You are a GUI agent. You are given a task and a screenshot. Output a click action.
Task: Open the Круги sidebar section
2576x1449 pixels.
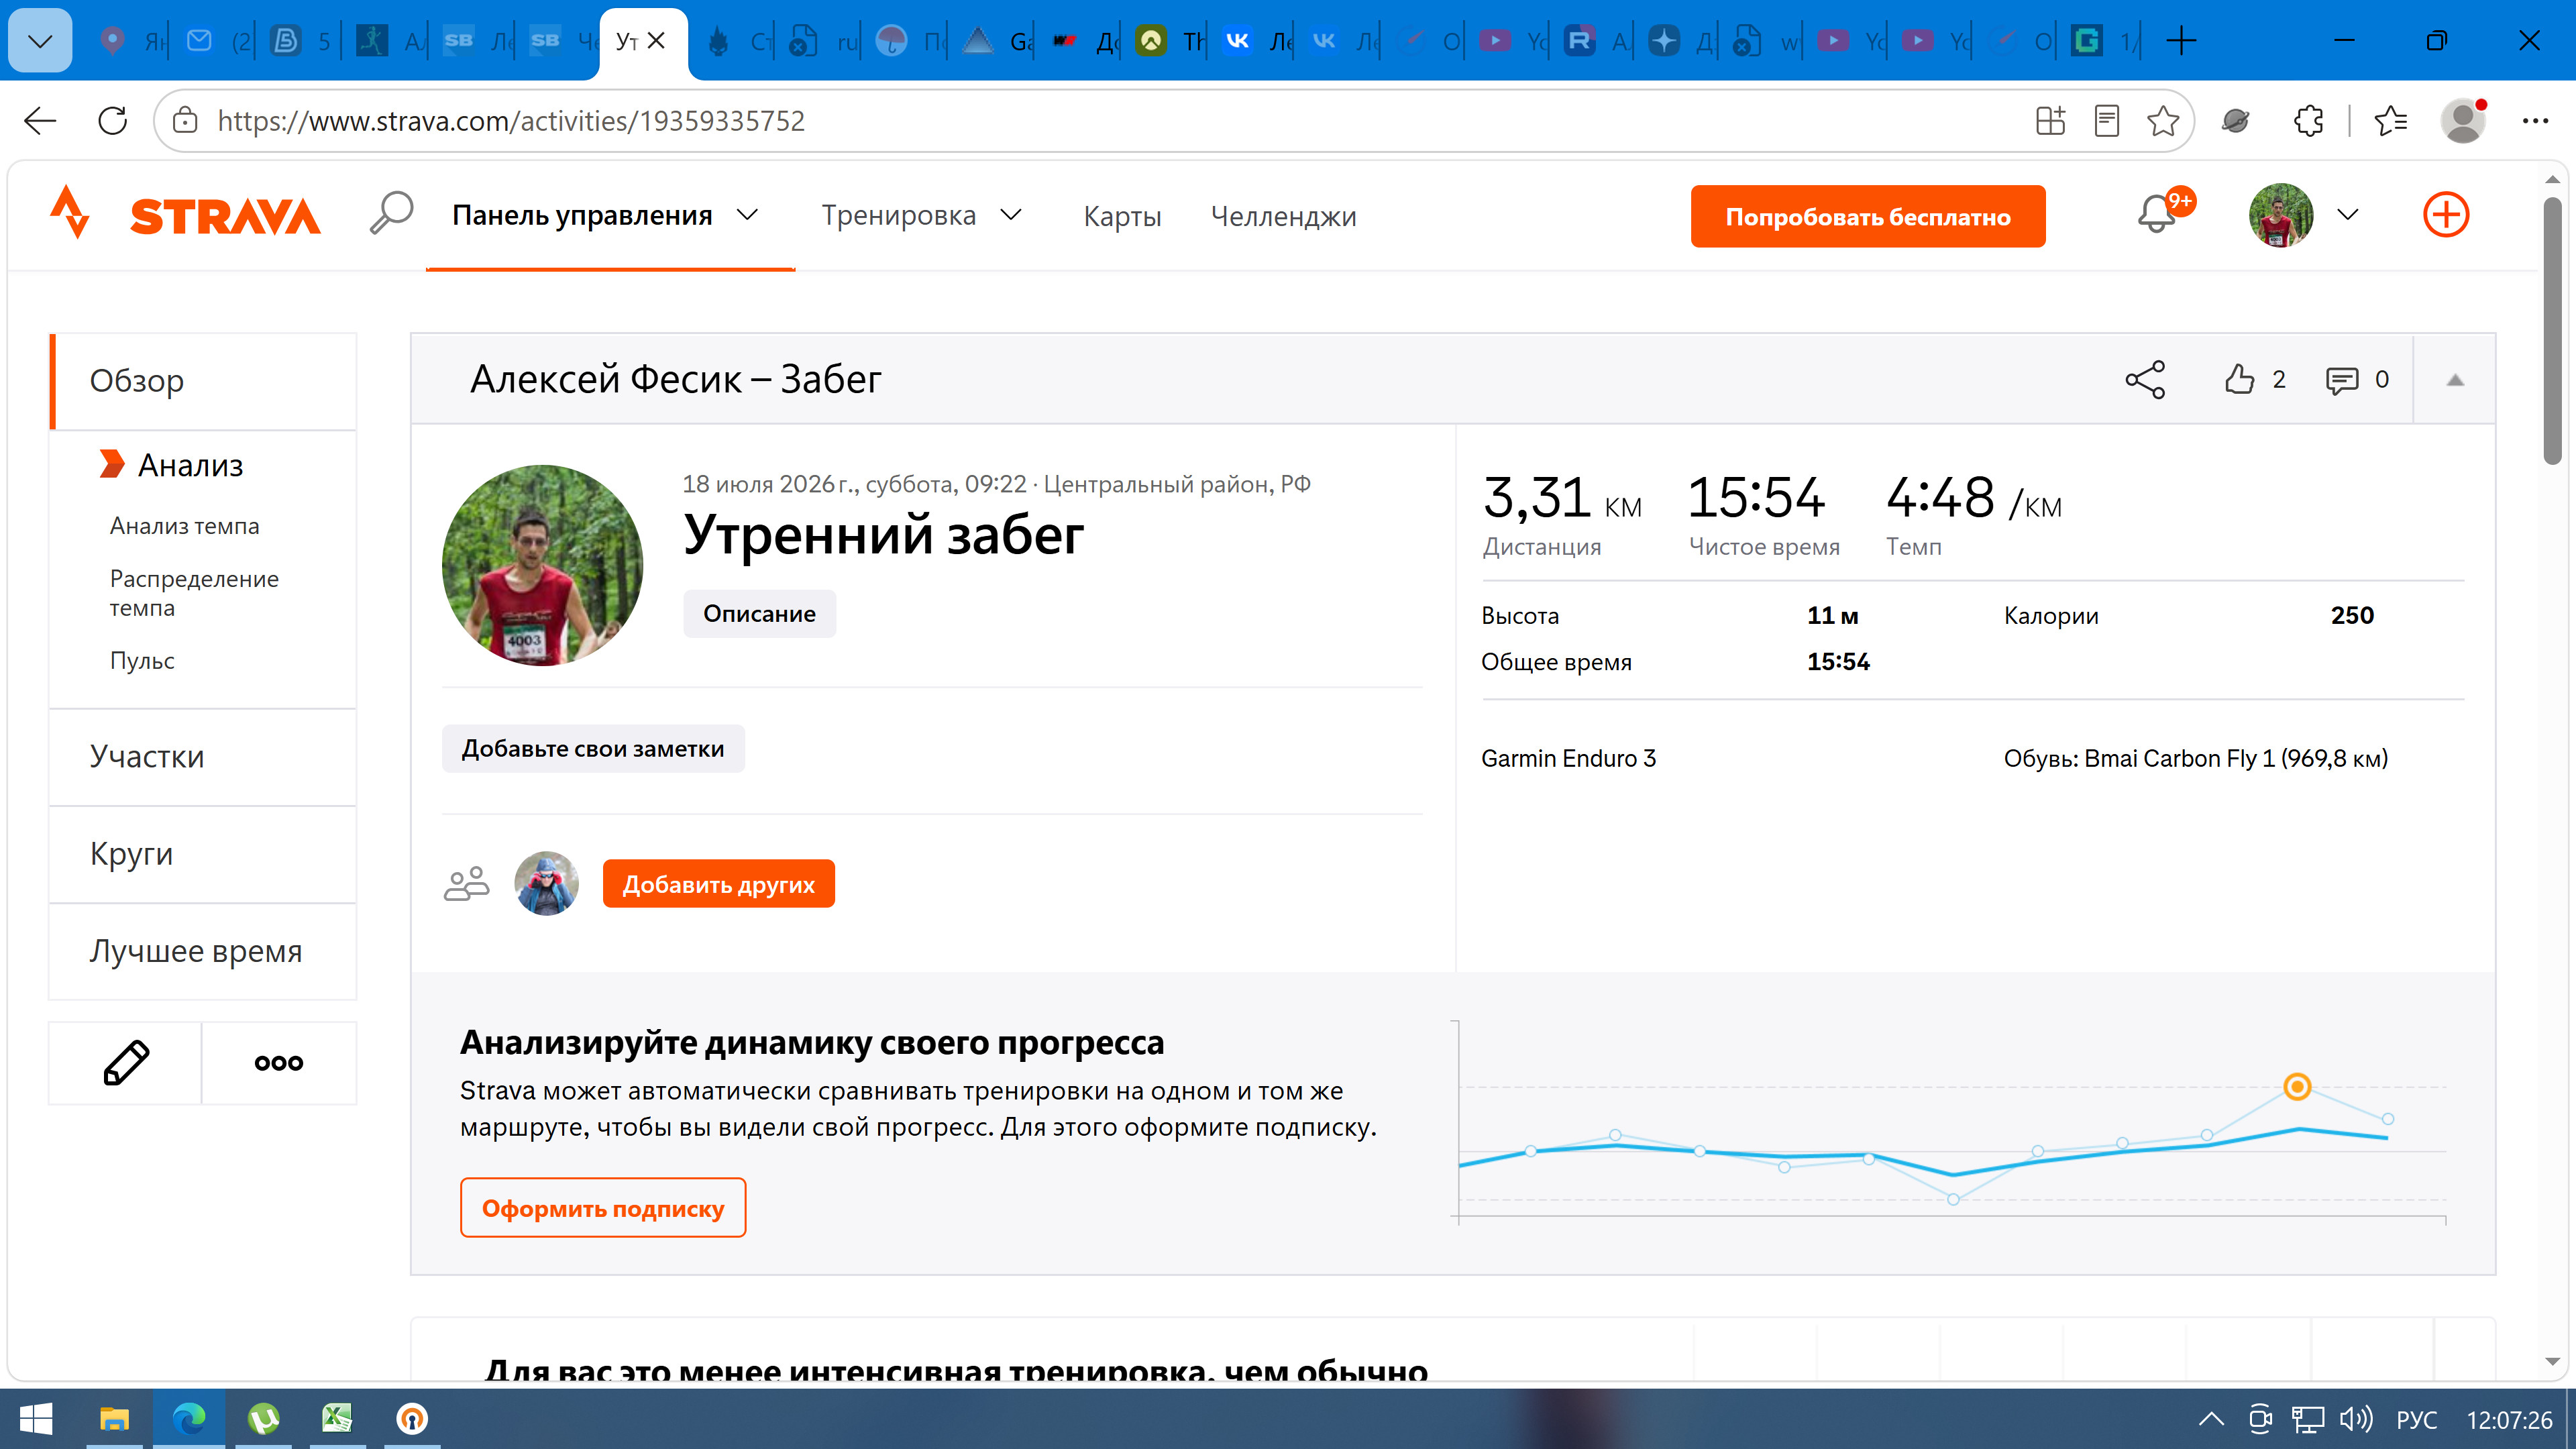click(x=204, y=854)
